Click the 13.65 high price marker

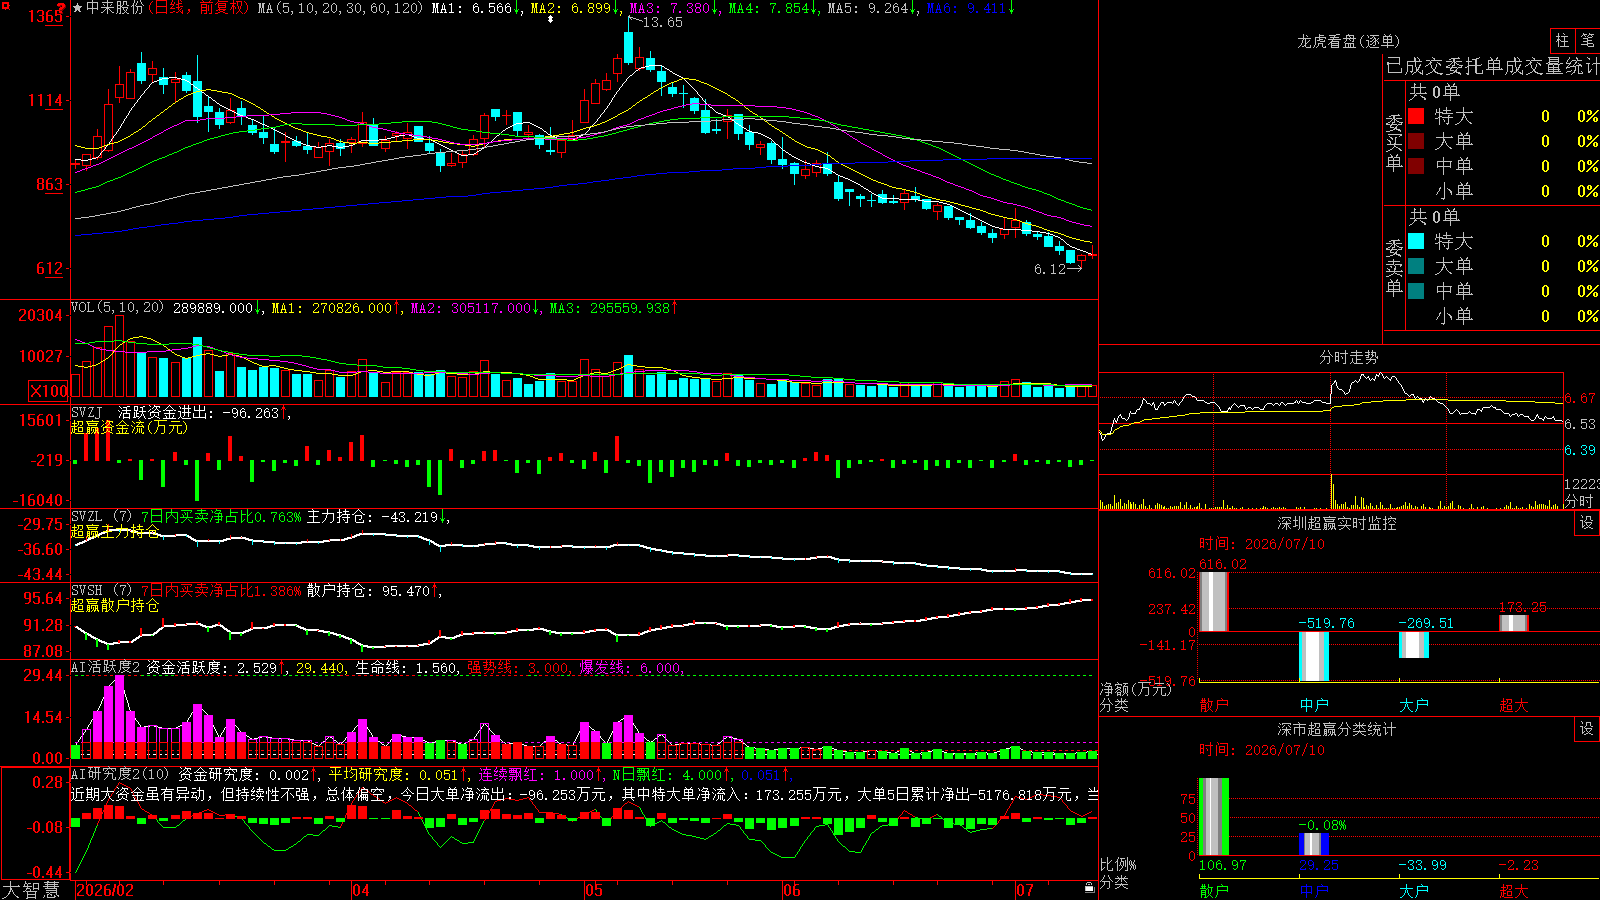pyautogui.click(x=662, y=22)
